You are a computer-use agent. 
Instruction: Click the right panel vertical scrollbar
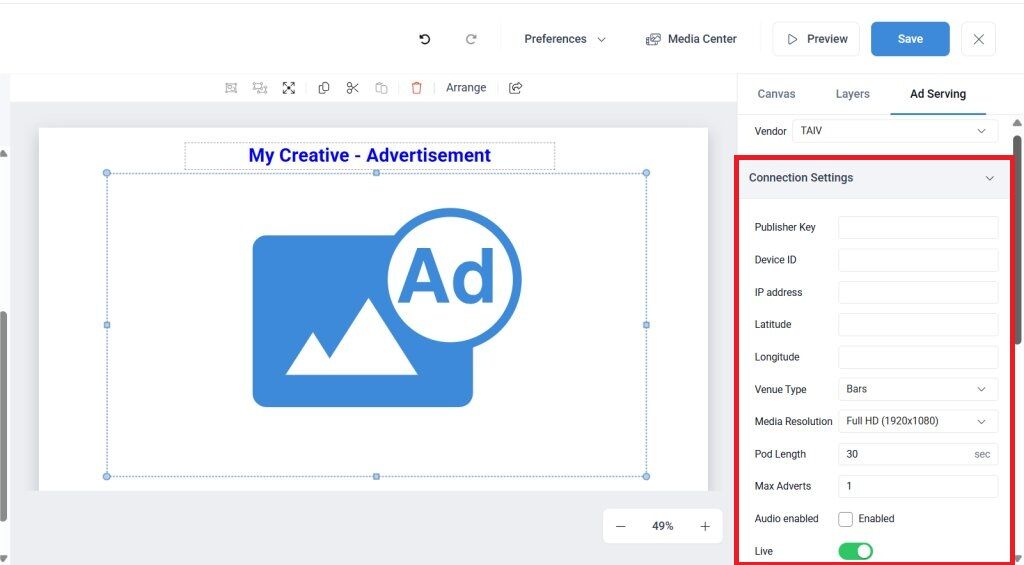(1017, 239)
